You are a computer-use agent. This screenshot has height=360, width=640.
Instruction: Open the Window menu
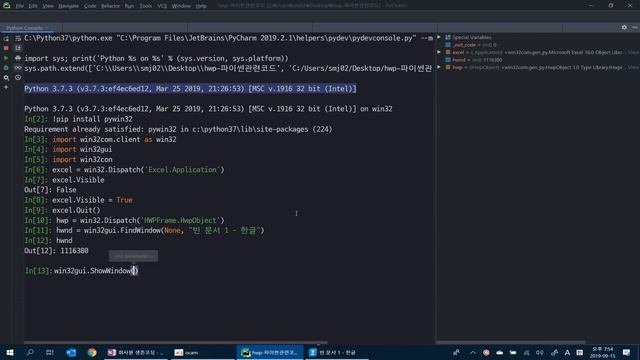[181, 6]
